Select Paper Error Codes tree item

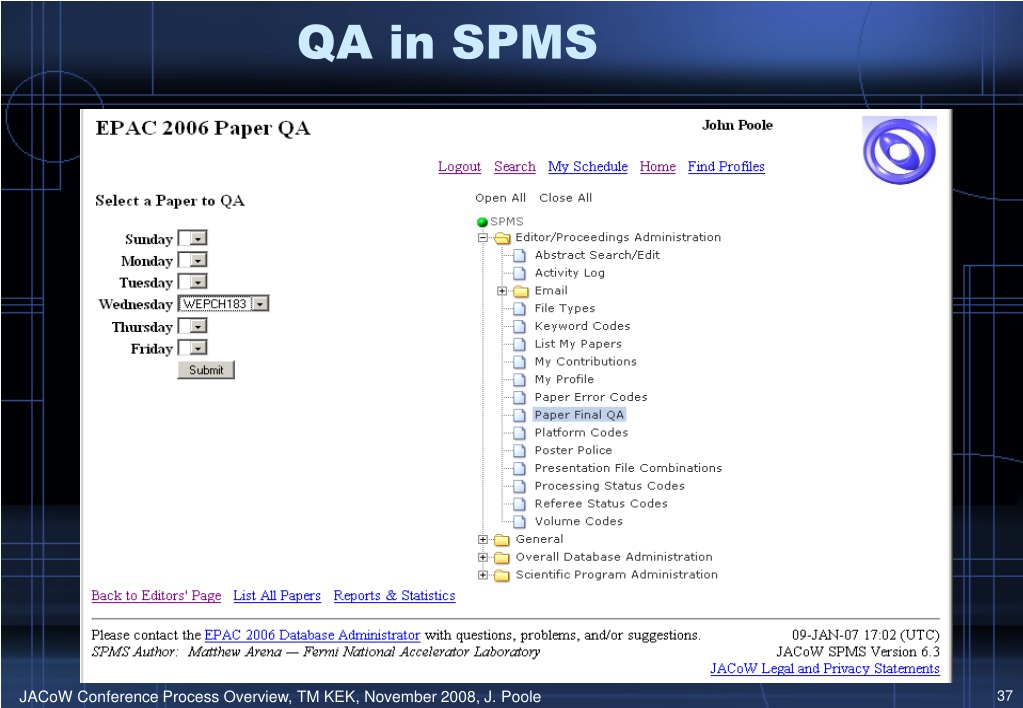point(591,397)
